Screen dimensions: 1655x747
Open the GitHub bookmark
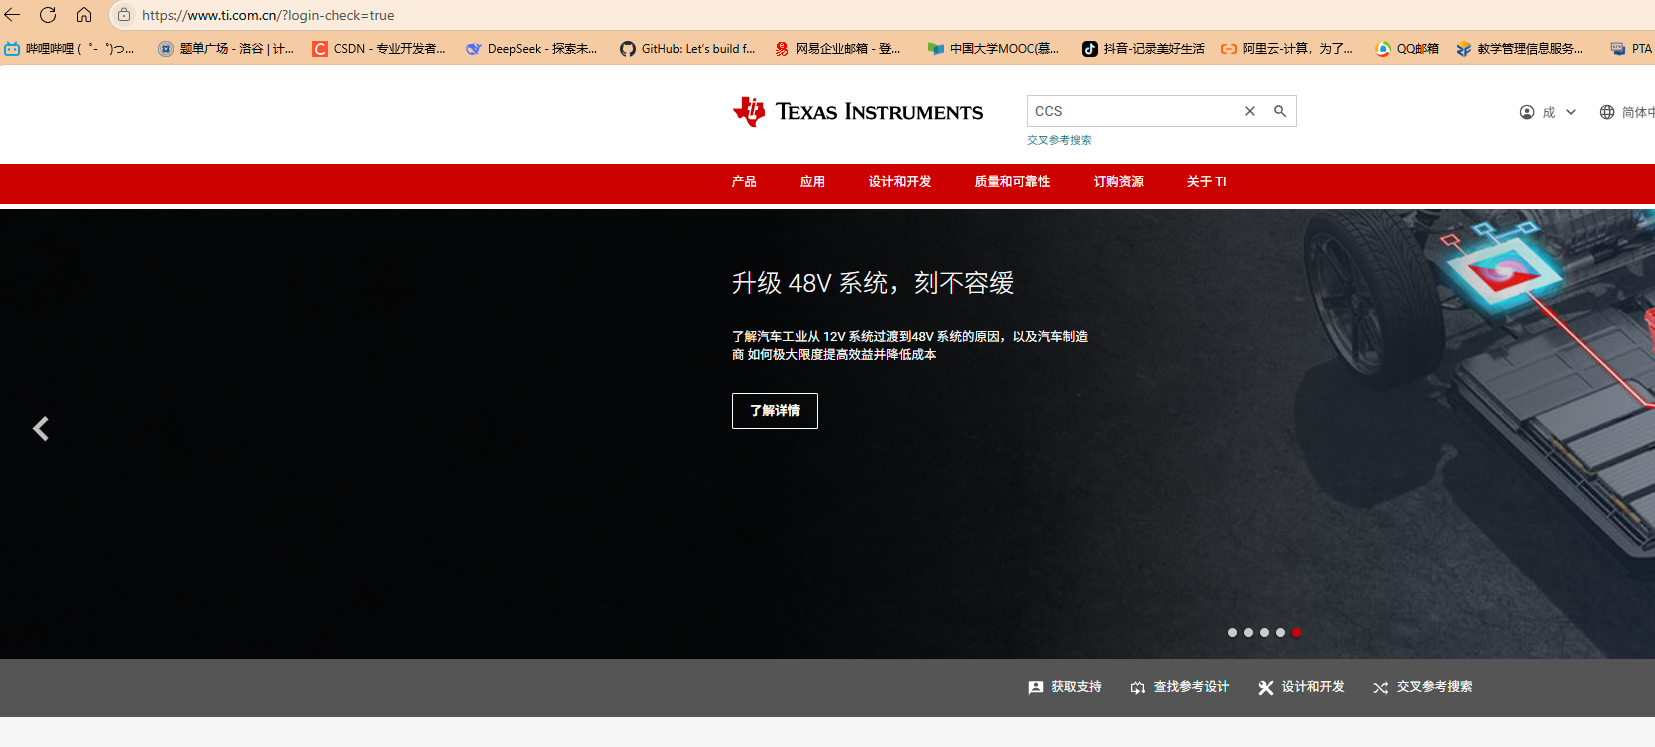(688, 48)
